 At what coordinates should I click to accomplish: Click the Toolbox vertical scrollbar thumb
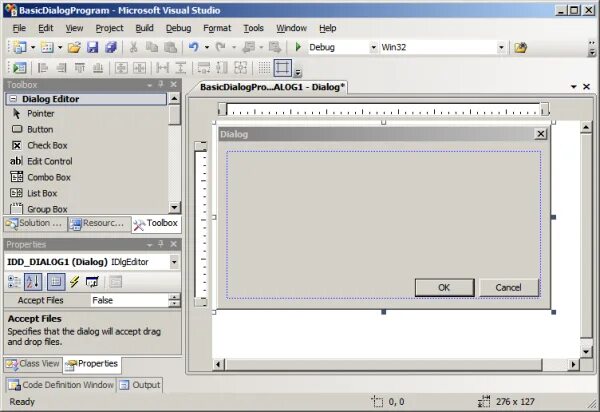tap(174, 115)
